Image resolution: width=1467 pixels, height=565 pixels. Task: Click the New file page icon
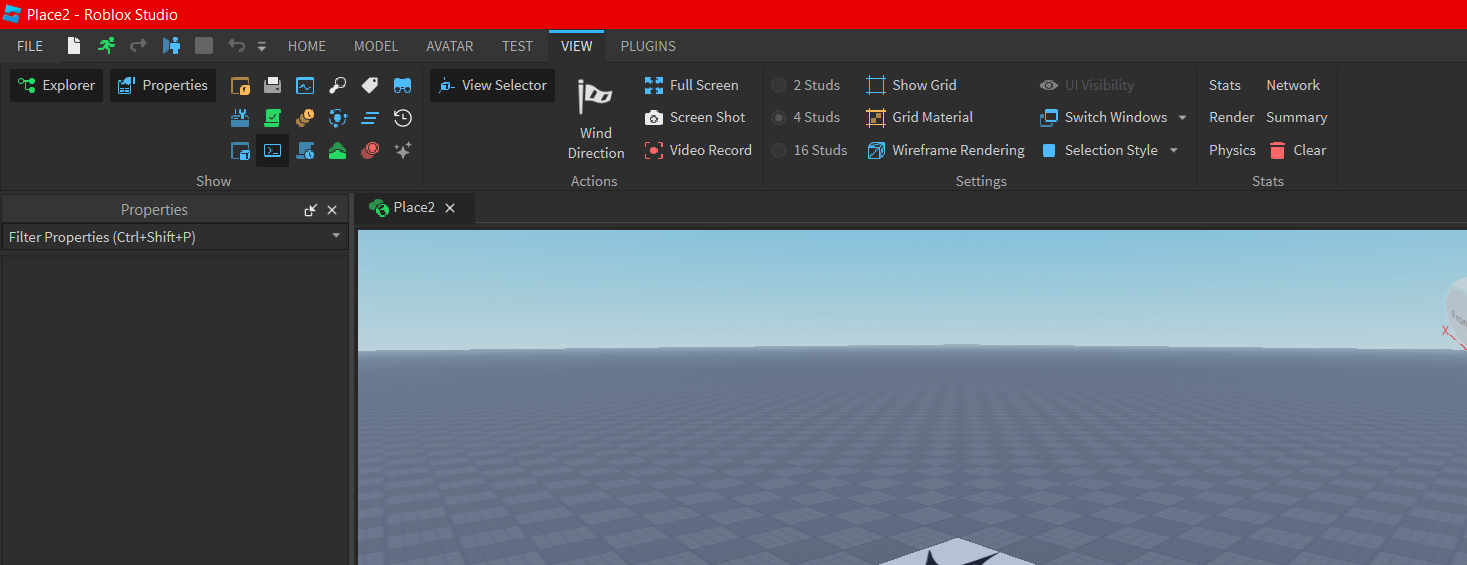(x=74, y=45)
